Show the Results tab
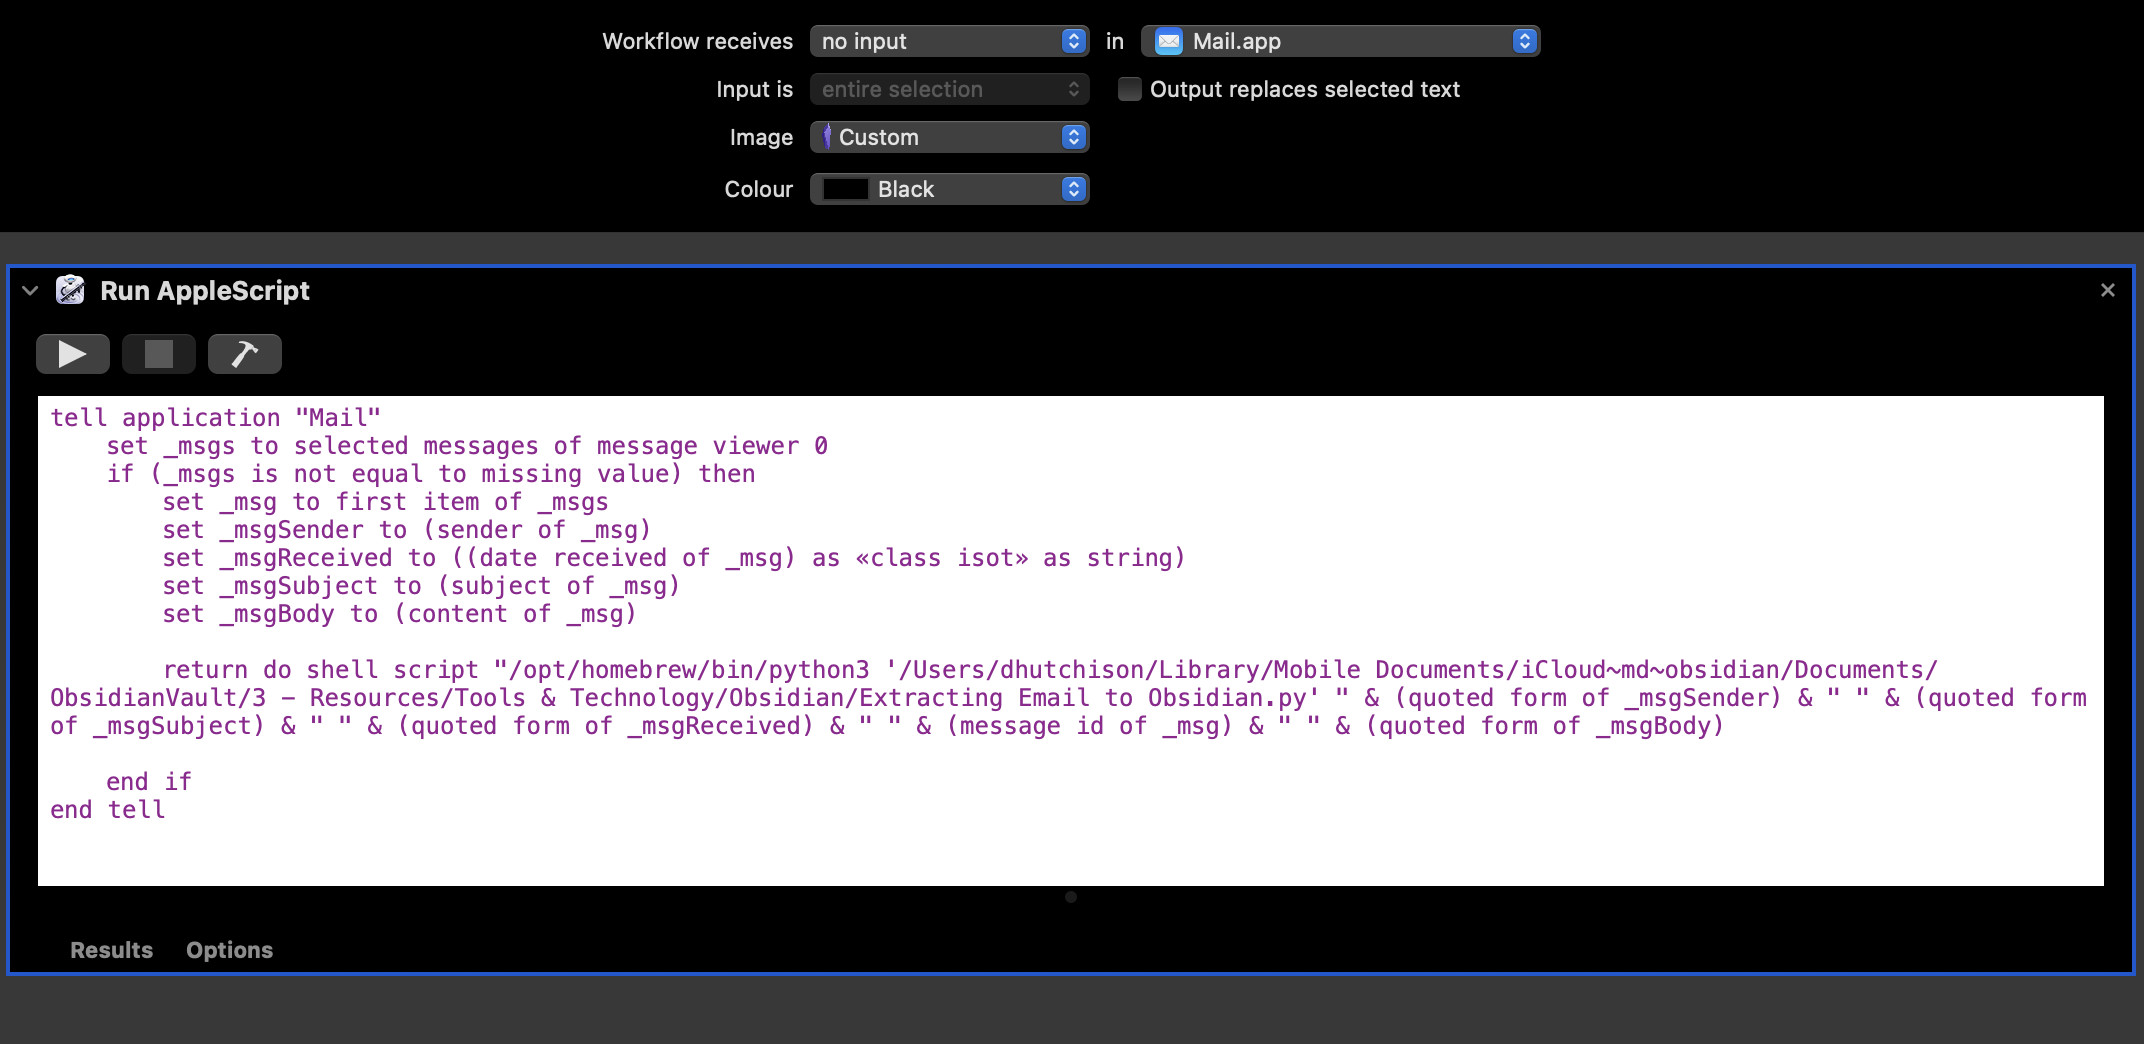The image size is (2144, 1044). coord(111,950)
